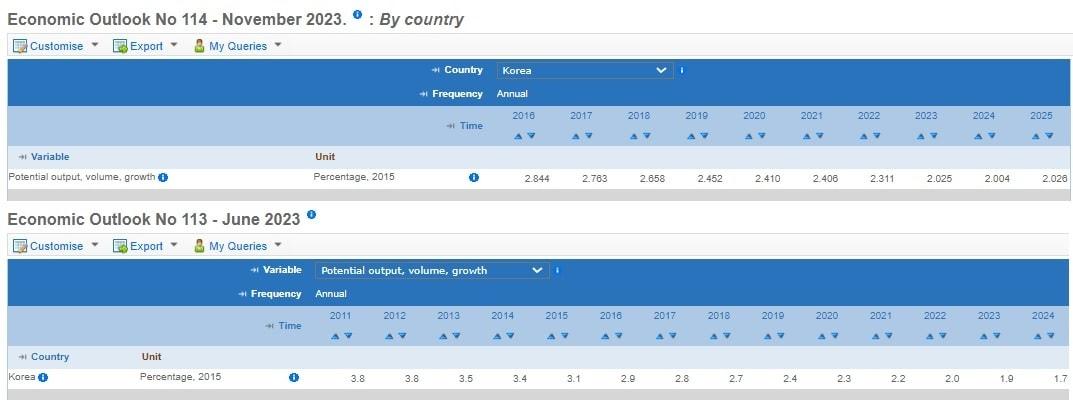Sort ascending by 2011 in the bottom table

pos(335,336)
